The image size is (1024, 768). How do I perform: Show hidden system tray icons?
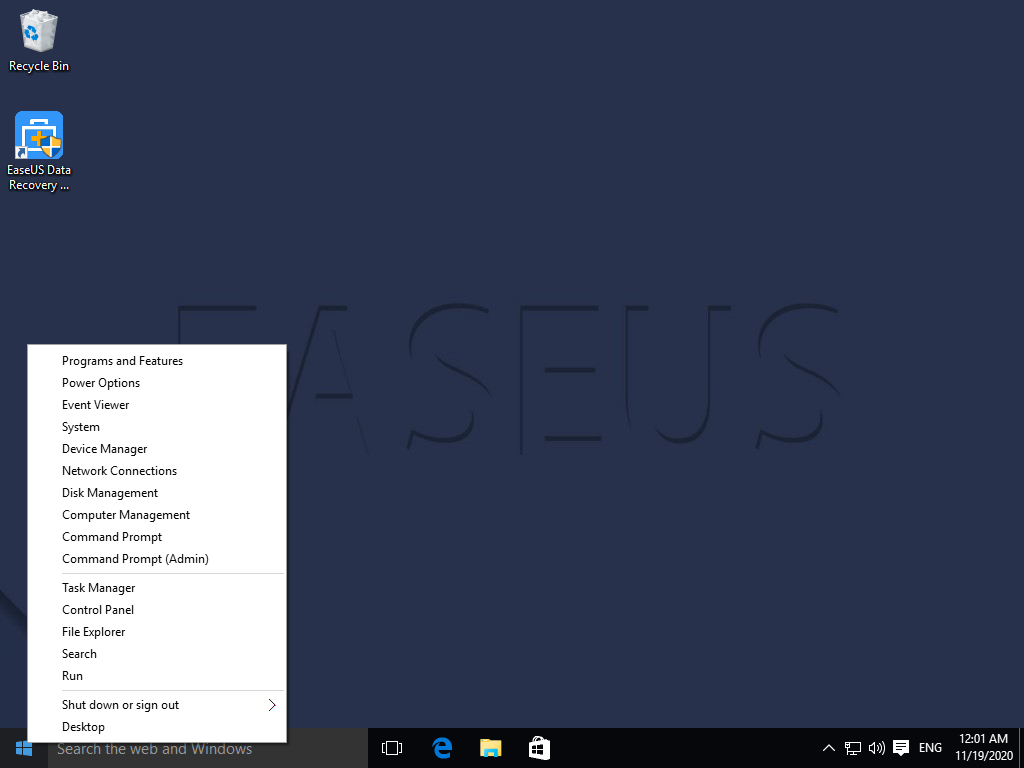pyautogui.click(x=829, y=748)
